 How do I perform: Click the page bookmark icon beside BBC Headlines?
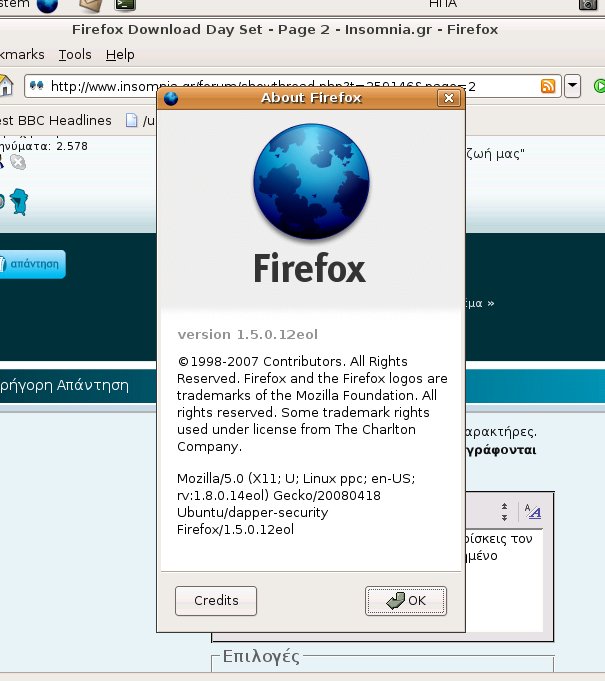[x=131, y=120]
